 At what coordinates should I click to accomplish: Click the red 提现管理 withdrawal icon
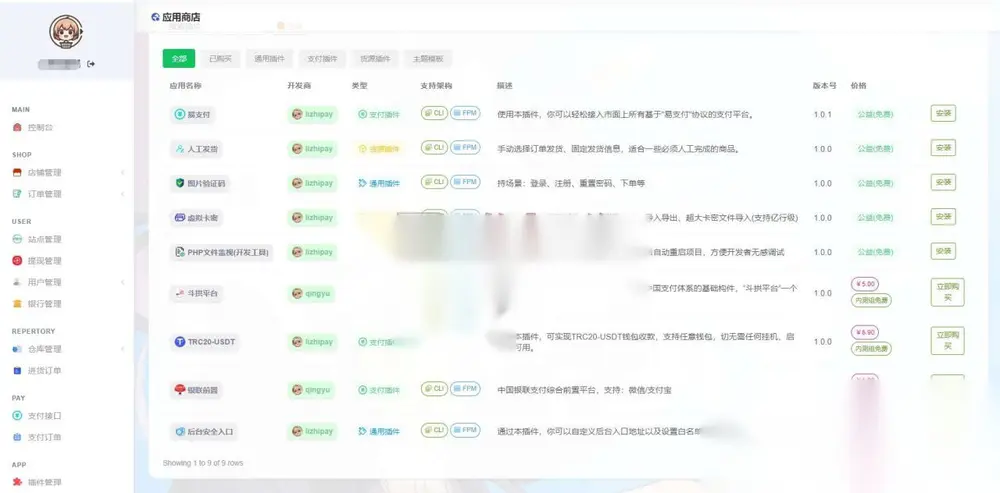tap(17, 261)
